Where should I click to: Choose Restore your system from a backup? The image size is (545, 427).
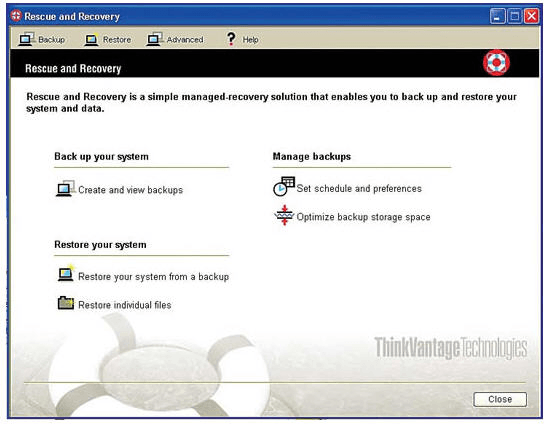[153, 277]
